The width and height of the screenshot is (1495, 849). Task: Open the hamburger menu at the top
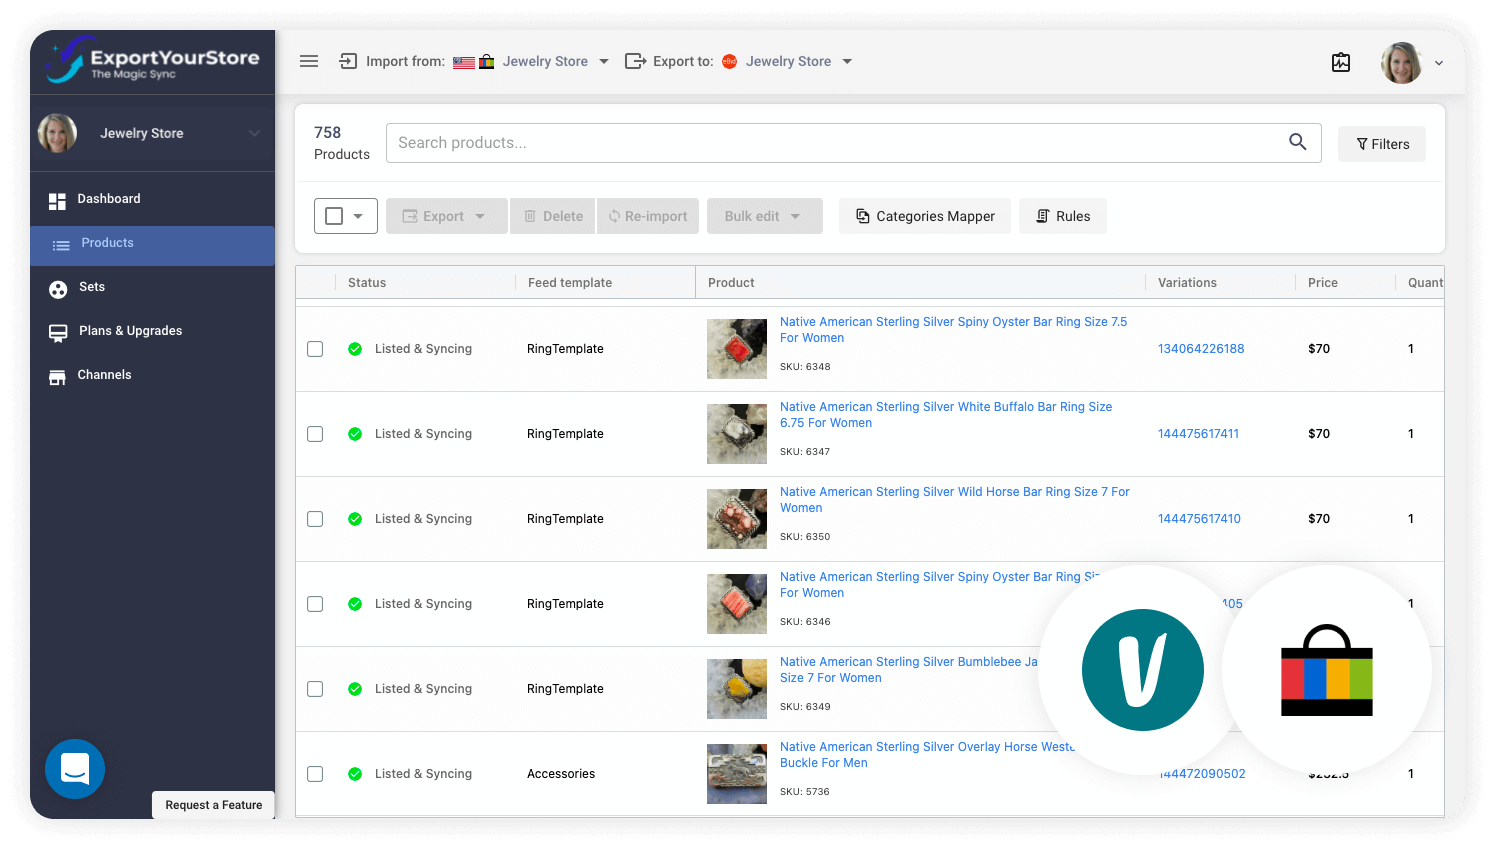pos(309,61)
